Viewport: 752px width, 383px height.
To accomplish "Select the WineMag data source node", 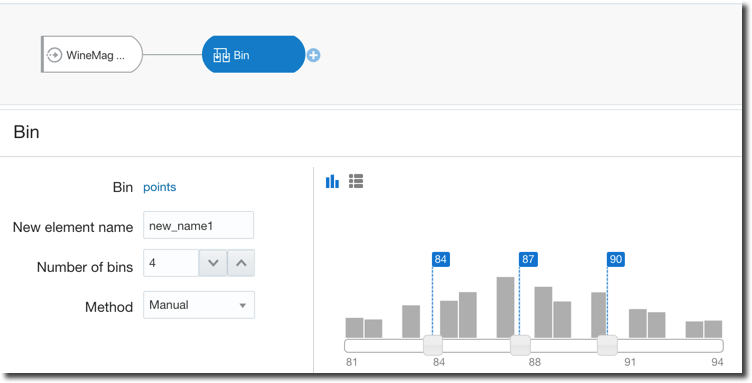I will click(x=92, y=55).
